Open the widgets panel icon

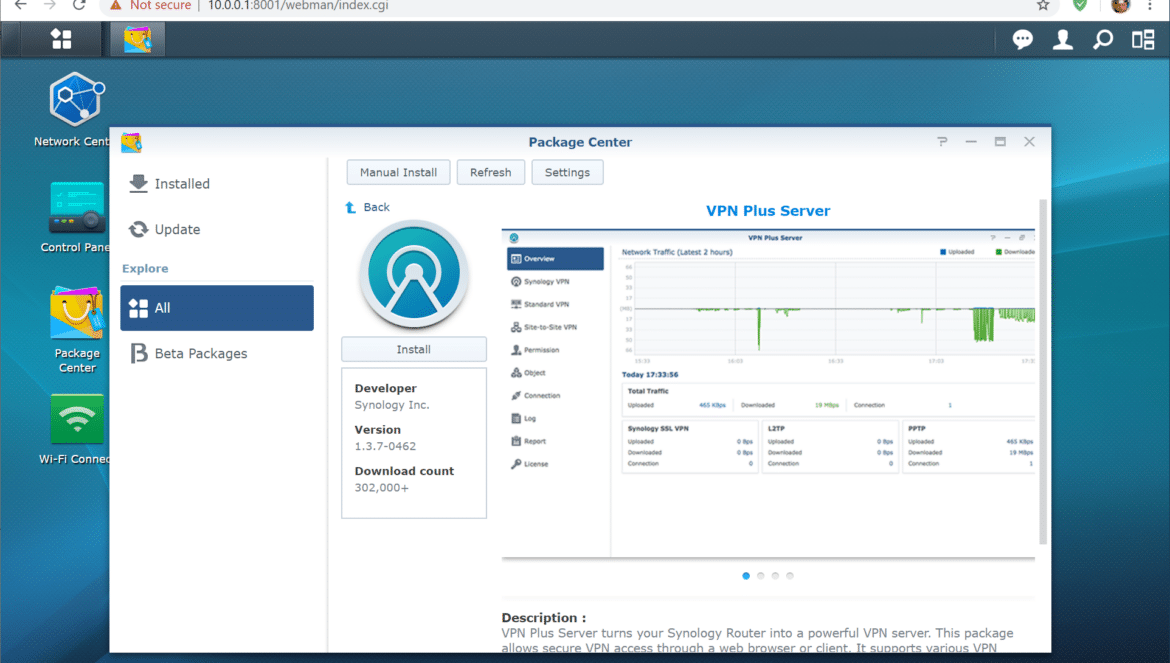click(x=1143, y=39)
